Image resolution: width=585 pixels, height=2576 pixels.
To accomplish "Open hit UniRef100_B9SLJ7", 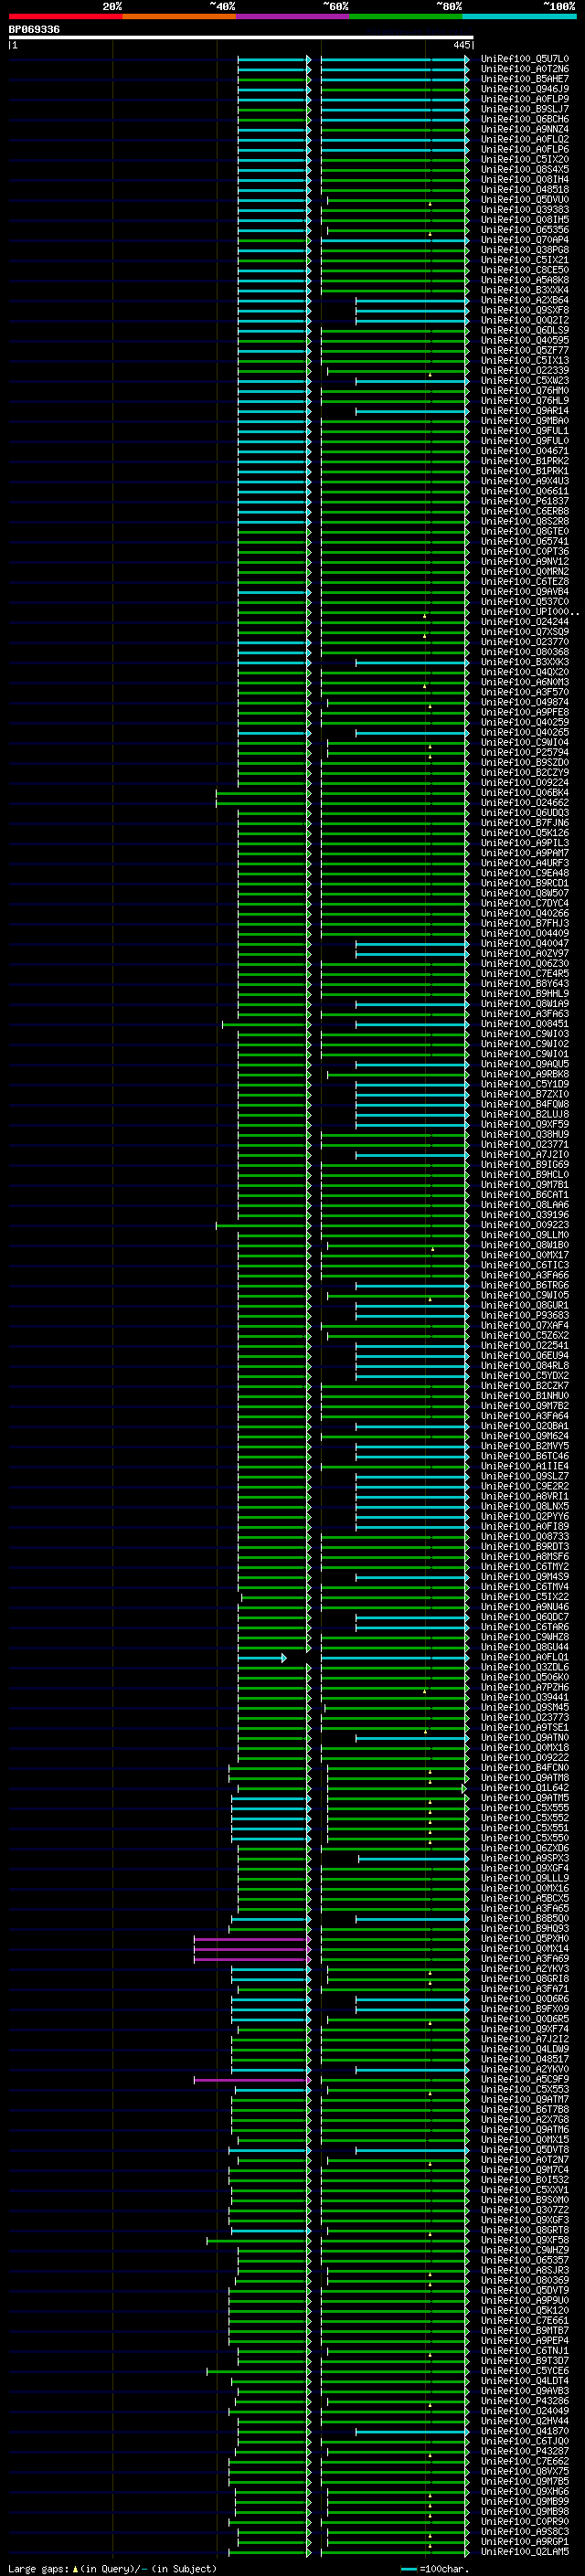I will coord(524,109).
